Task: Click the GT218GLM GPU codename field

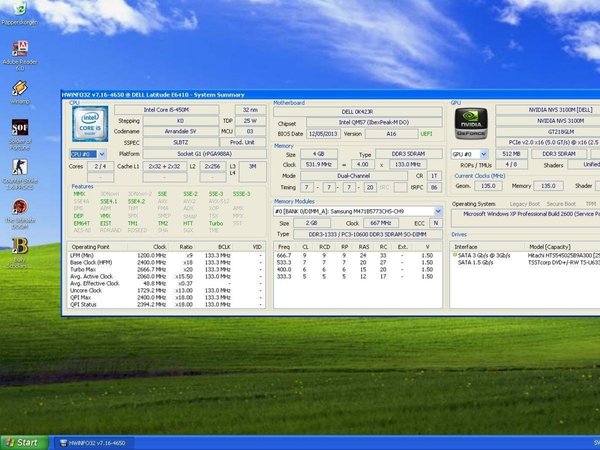Action: 549,132
